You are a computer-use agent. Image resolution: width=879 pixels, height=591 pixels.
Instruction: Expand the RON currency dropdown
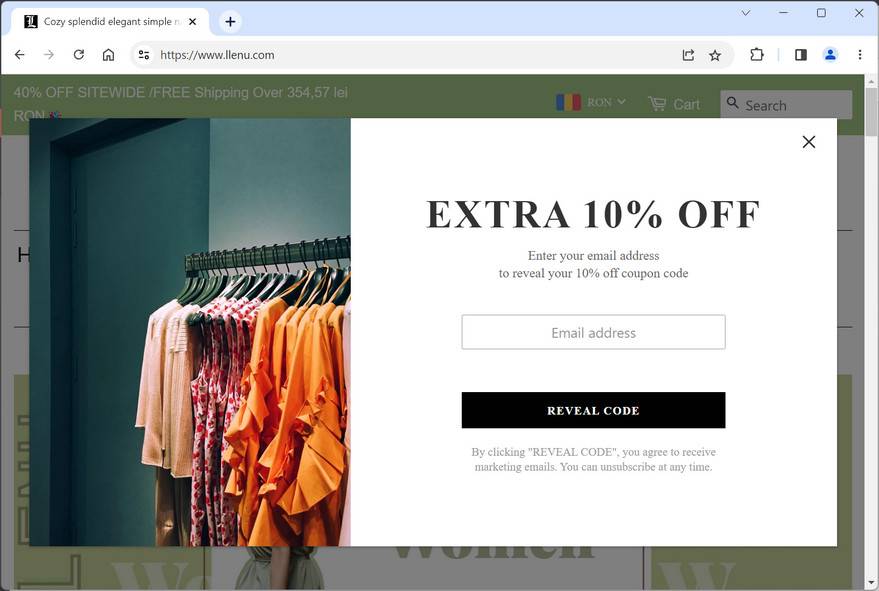click(591, 102)
